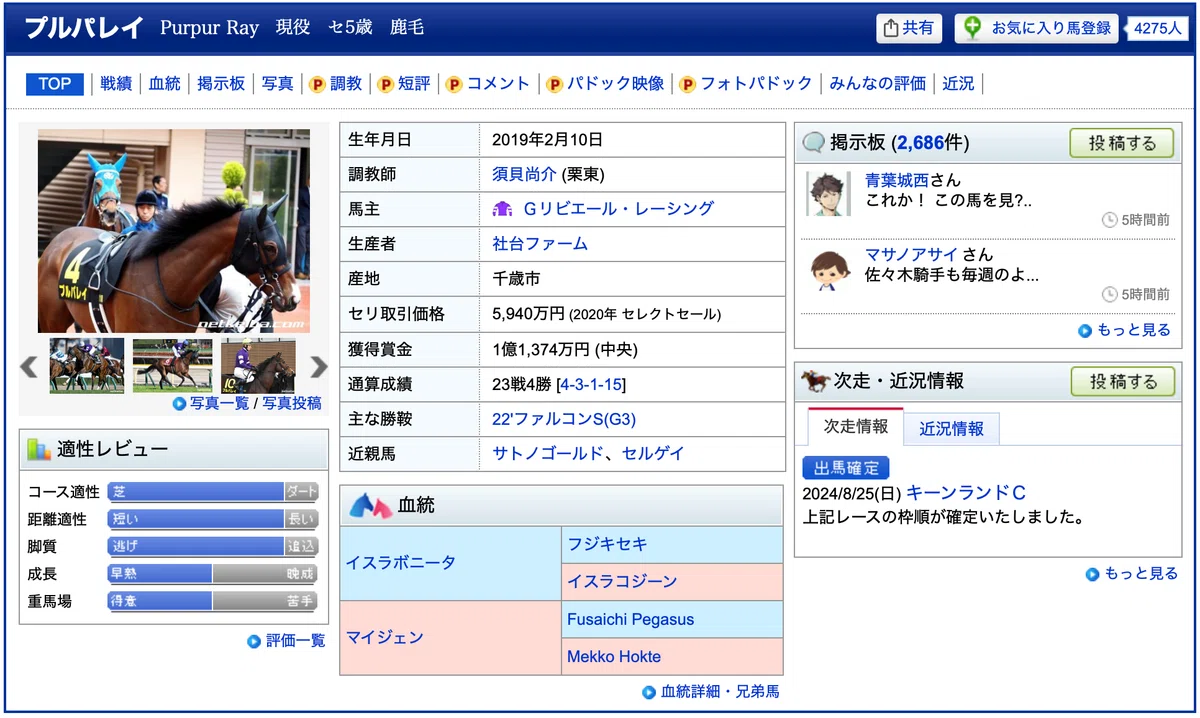Click the purple silks icon by owner
The image size is (1200, 718).
pos(503,209)
